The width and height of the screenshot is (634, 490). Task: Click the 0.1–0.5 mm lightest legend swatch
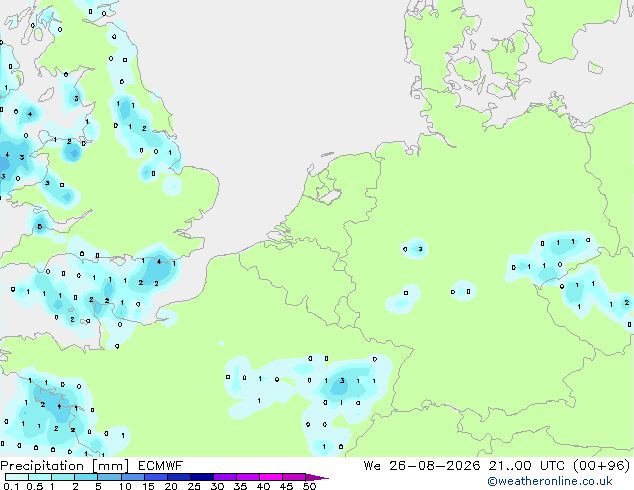(x=17, y=477)
